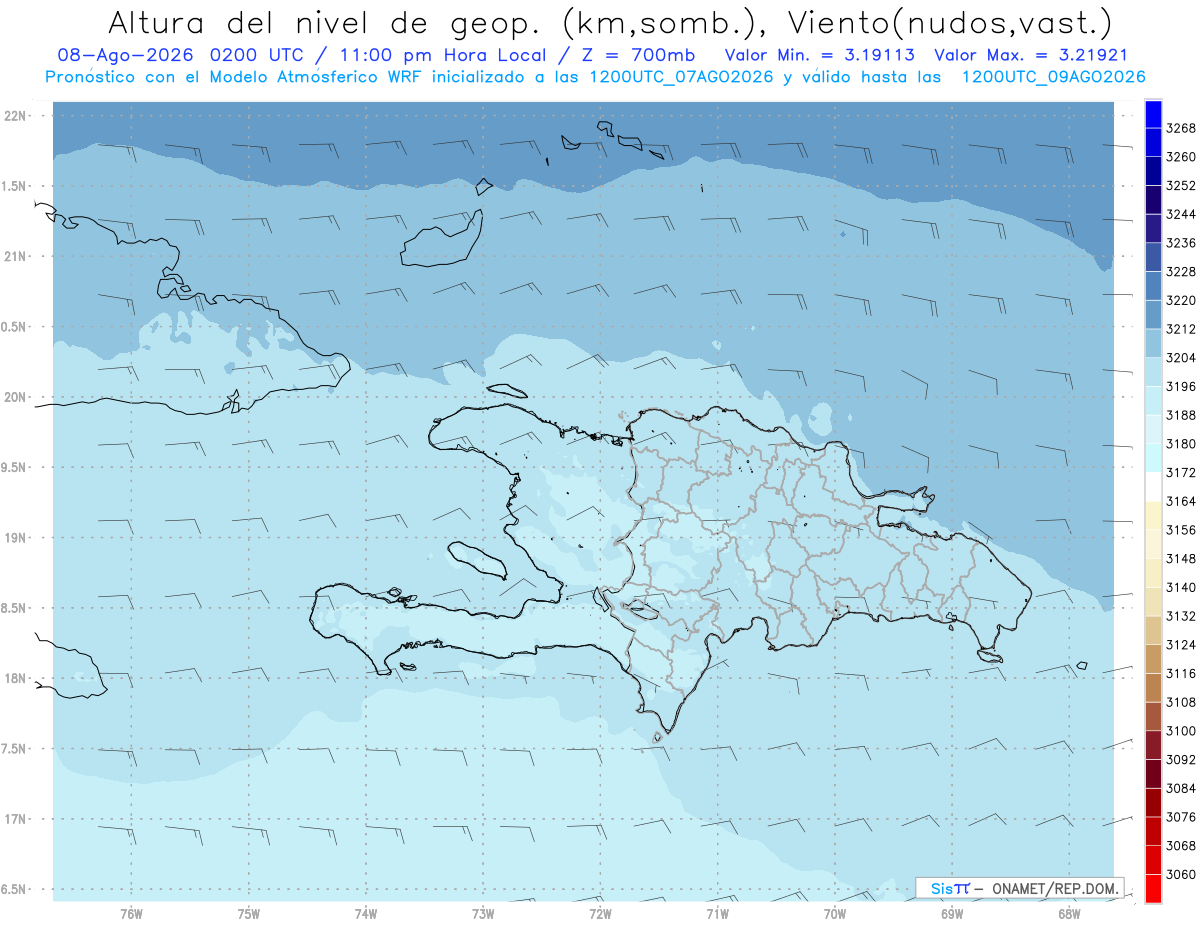Click the 69W longitude label

coord(952,914)
